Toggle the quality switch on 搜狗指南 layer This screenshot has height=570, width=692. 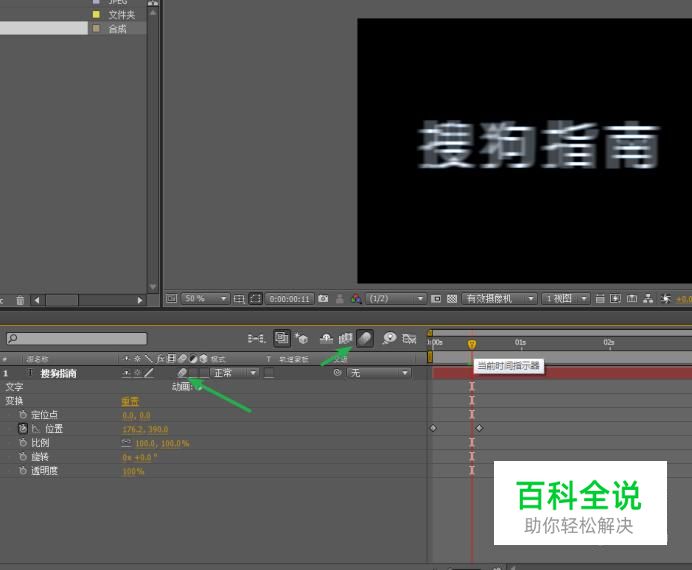click(x=149, y=373)
